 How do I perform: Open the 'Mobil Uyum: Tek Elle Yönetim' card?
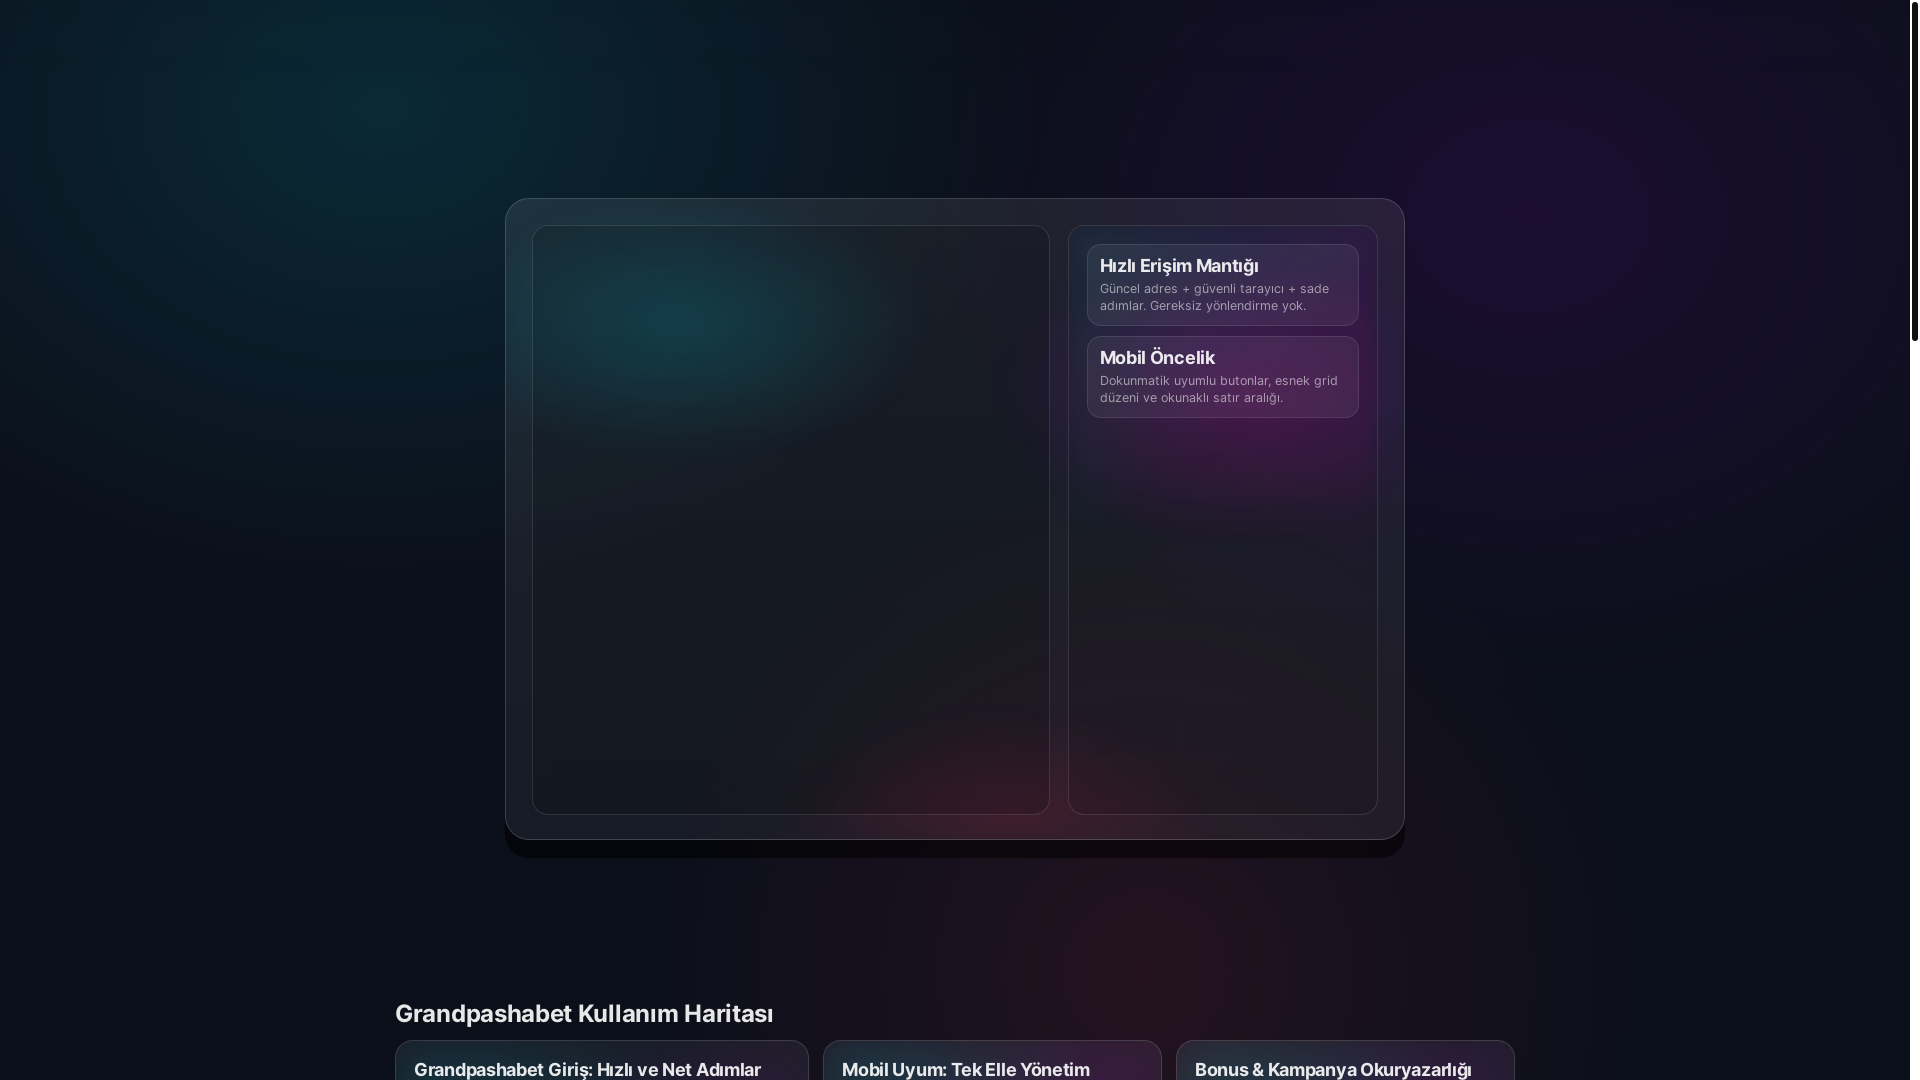[x=991, y=1062]
